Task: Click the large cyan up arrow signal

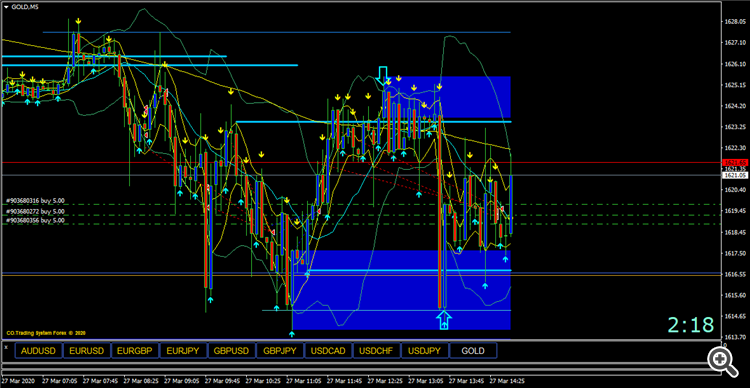Action: coord(444,320)
